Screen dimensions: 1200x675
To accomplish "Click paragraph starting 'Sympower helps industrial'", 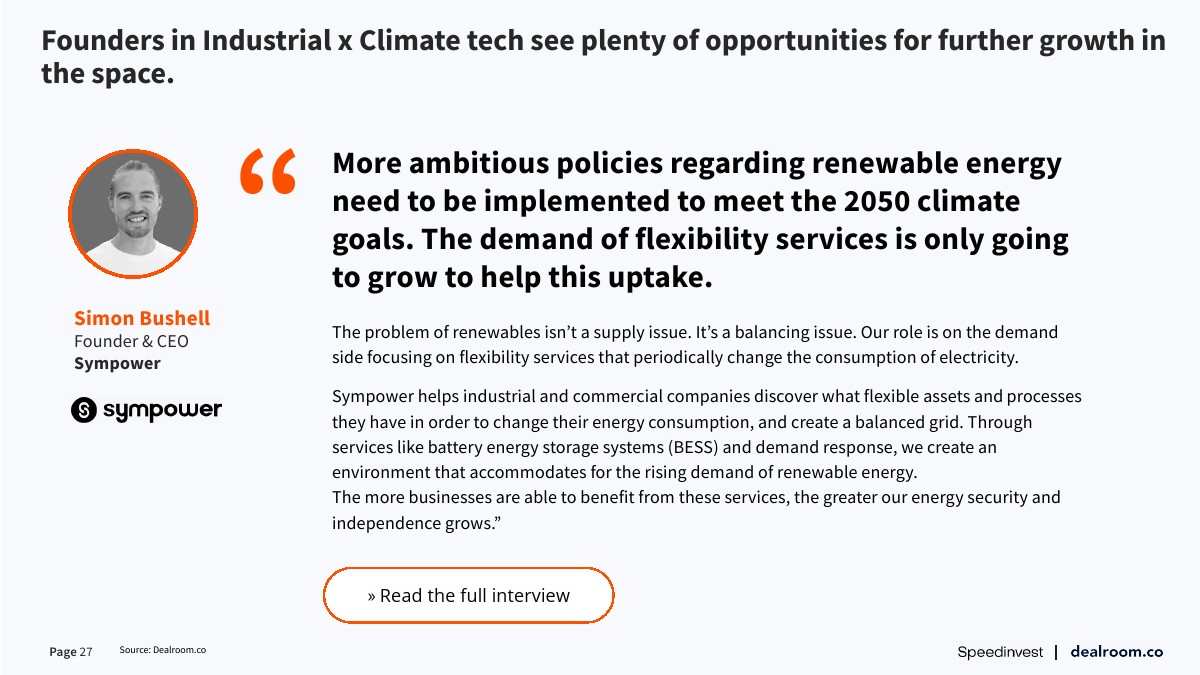I will point(706,434).
